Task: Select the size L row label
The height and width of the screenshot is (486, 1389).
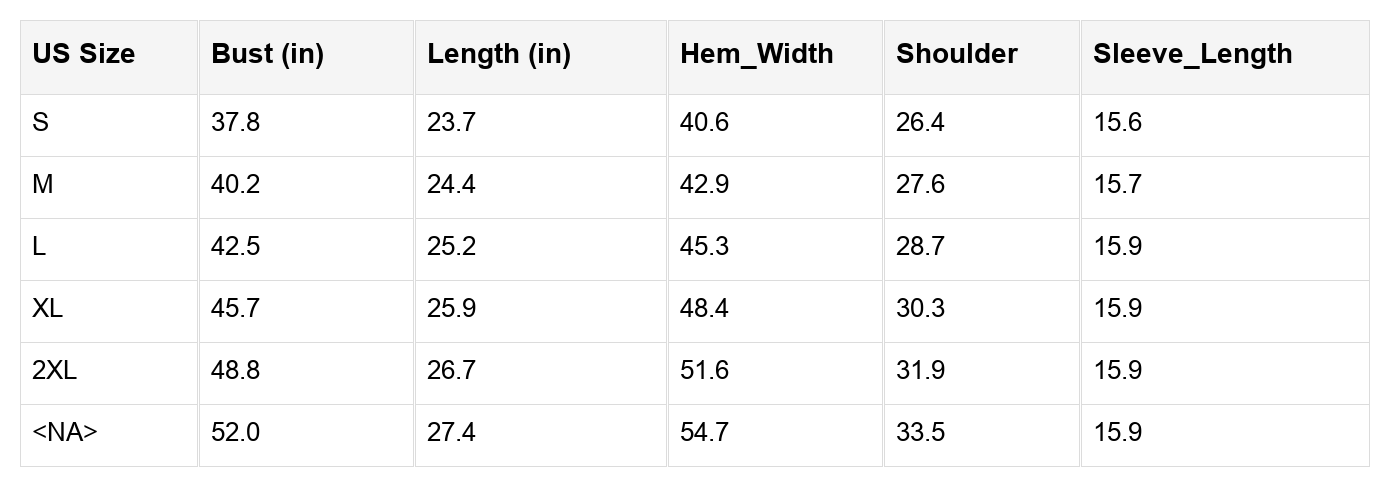Action: click(x=39, y=247)
